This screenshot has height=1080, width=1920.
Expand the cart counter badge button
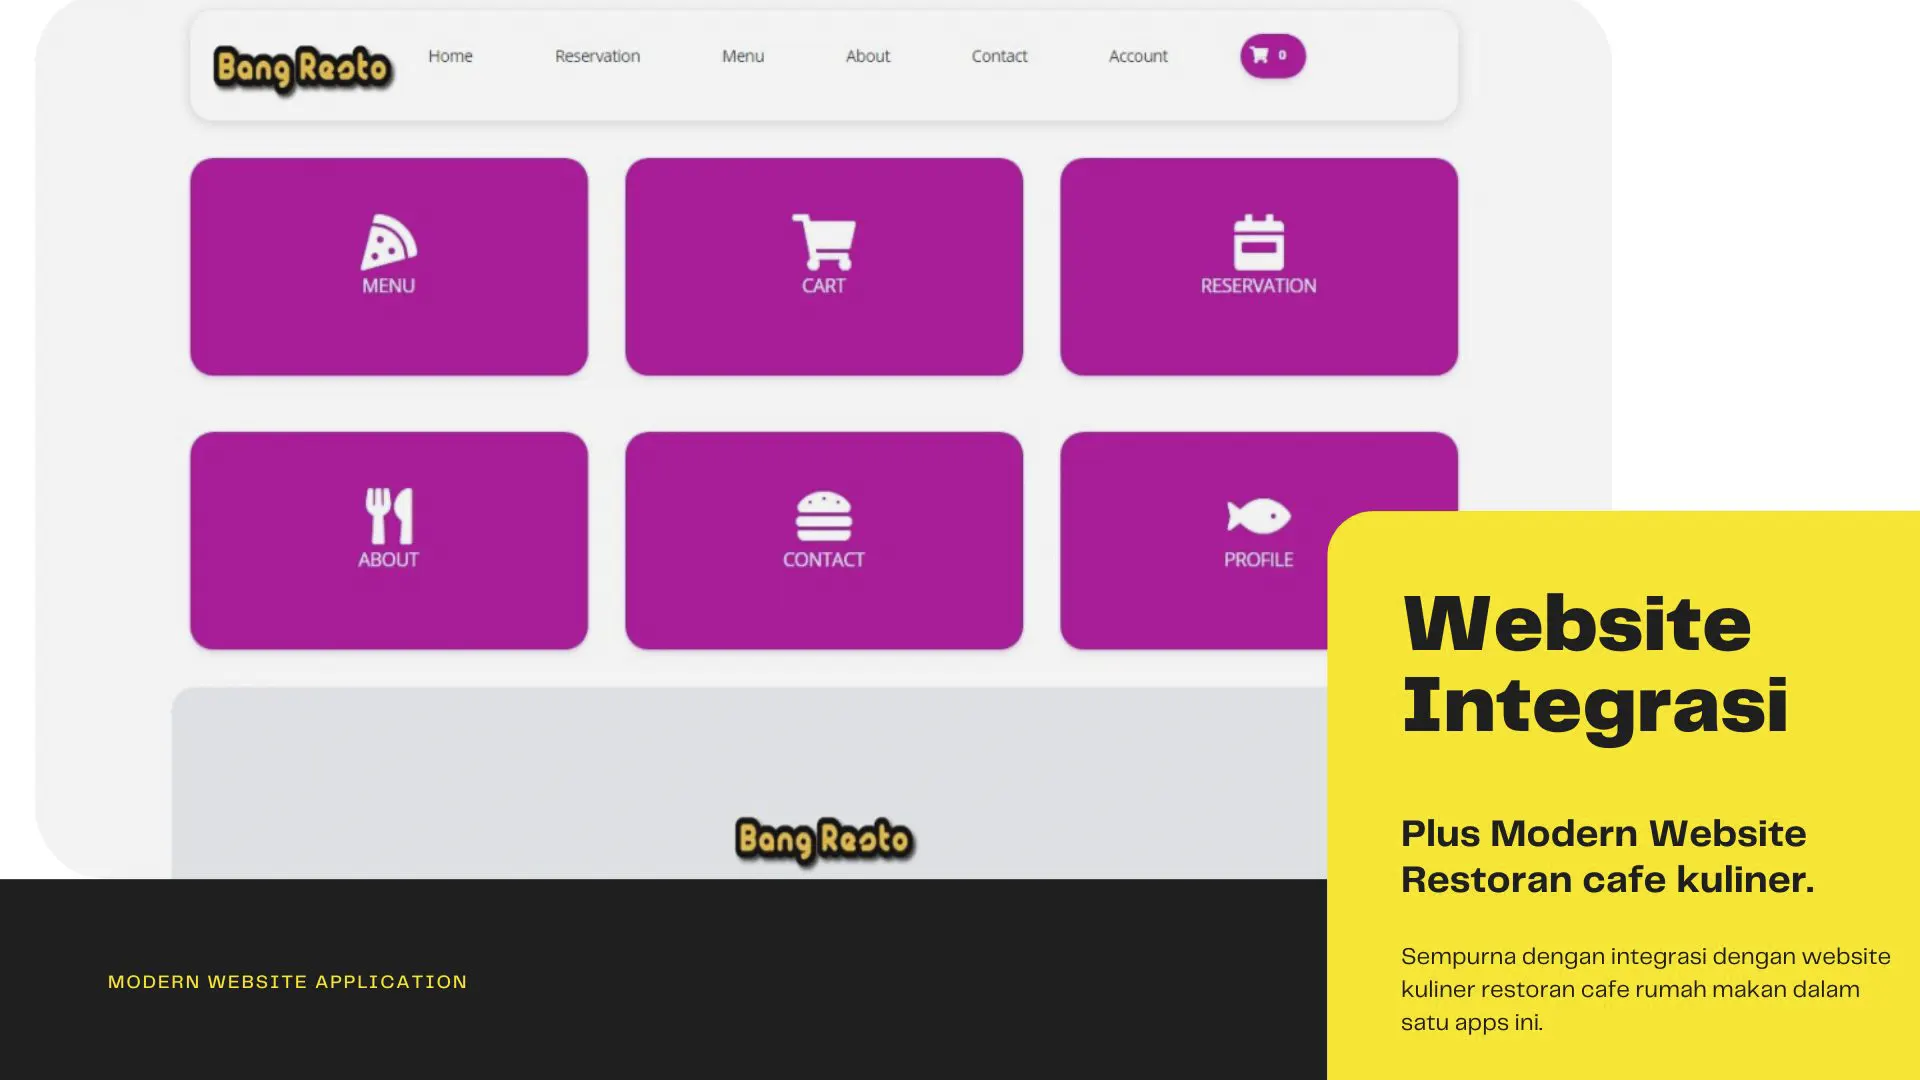(x=1270, y=54)
